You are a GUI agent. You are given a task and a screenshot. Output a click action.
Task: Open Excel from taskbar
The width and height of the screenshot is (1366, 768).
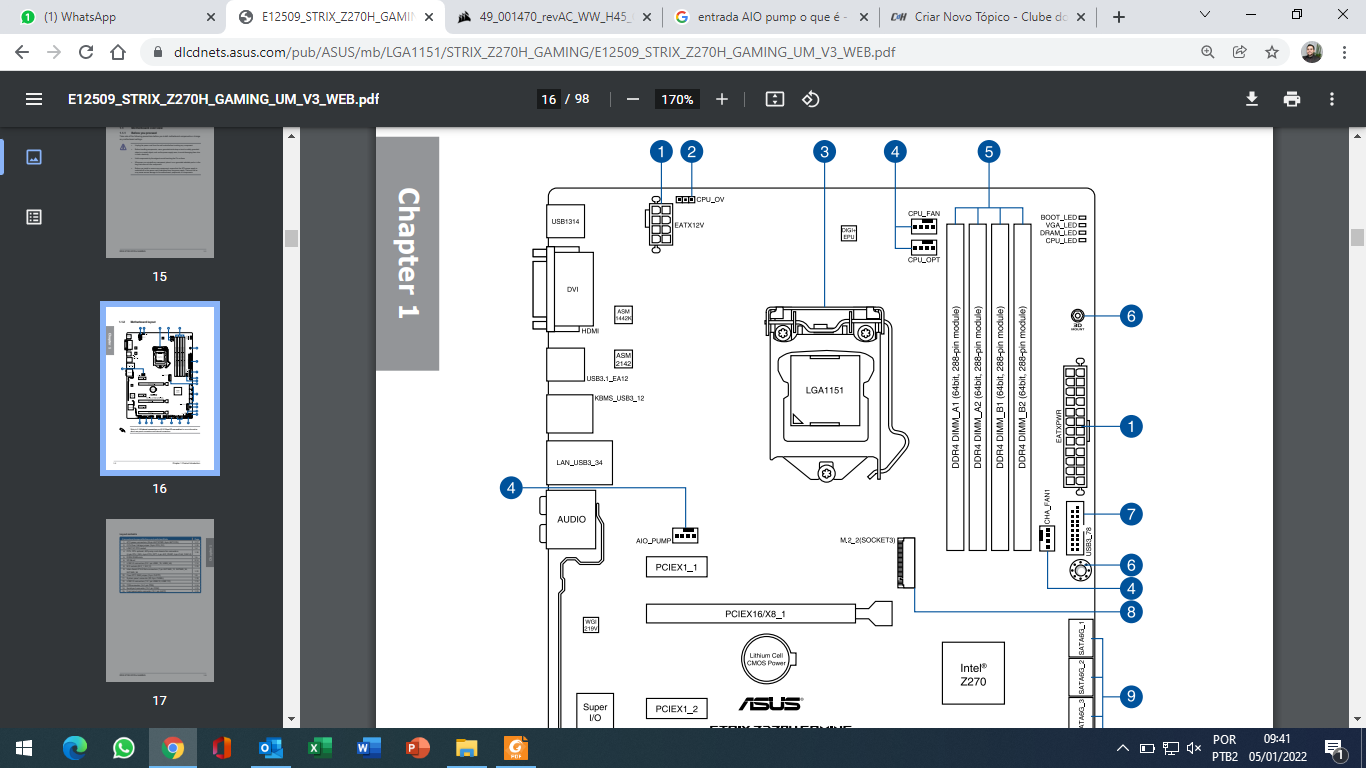320,748
